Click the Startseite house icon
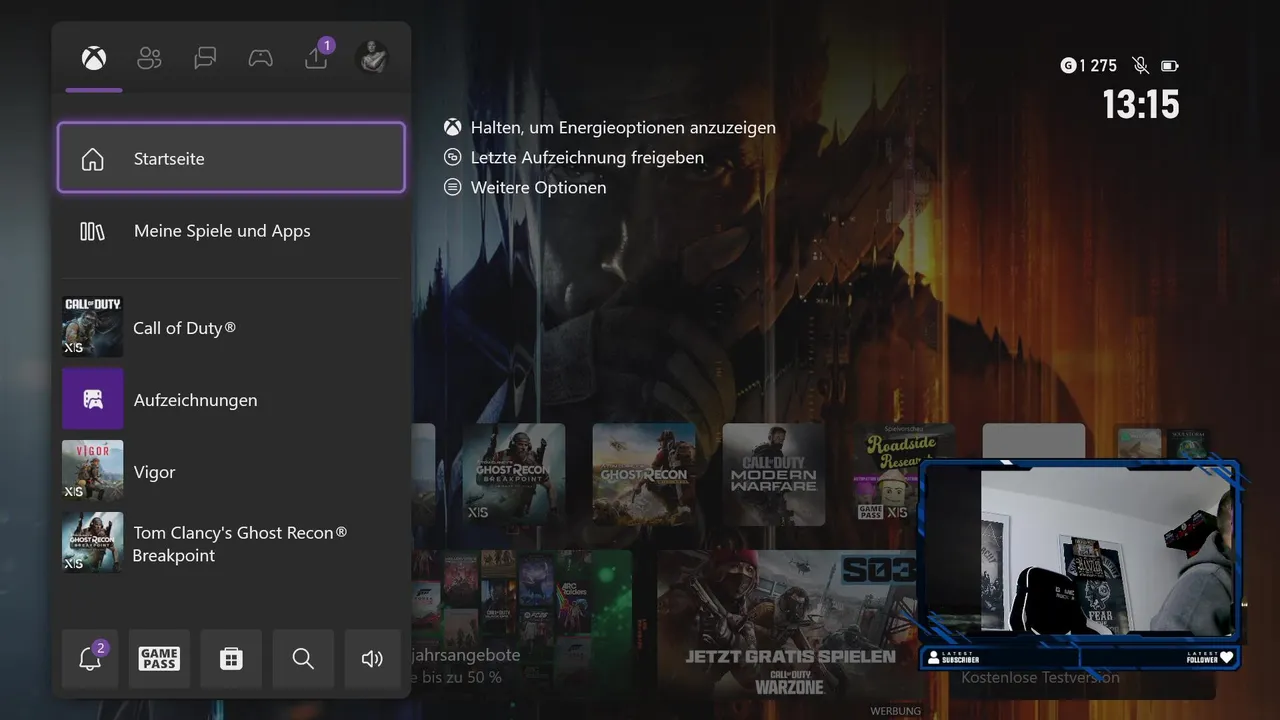Image resolution: width=1280 pixels, height=720 pixels. (92, 159)
